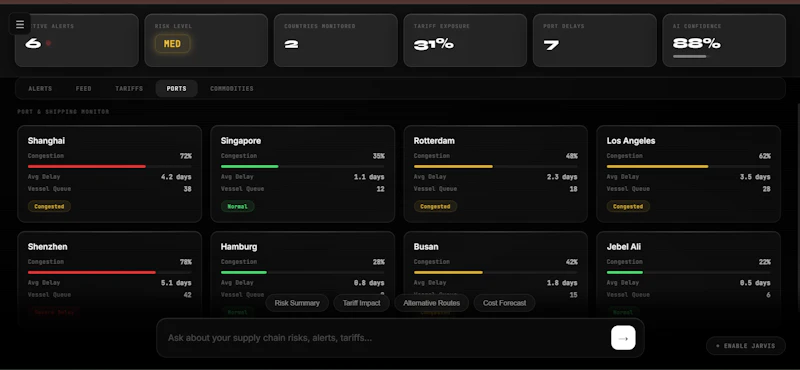
Task: Click Shanghai's 4.2 days delay value
Action: pyautogui.click(x=176, y=177)
